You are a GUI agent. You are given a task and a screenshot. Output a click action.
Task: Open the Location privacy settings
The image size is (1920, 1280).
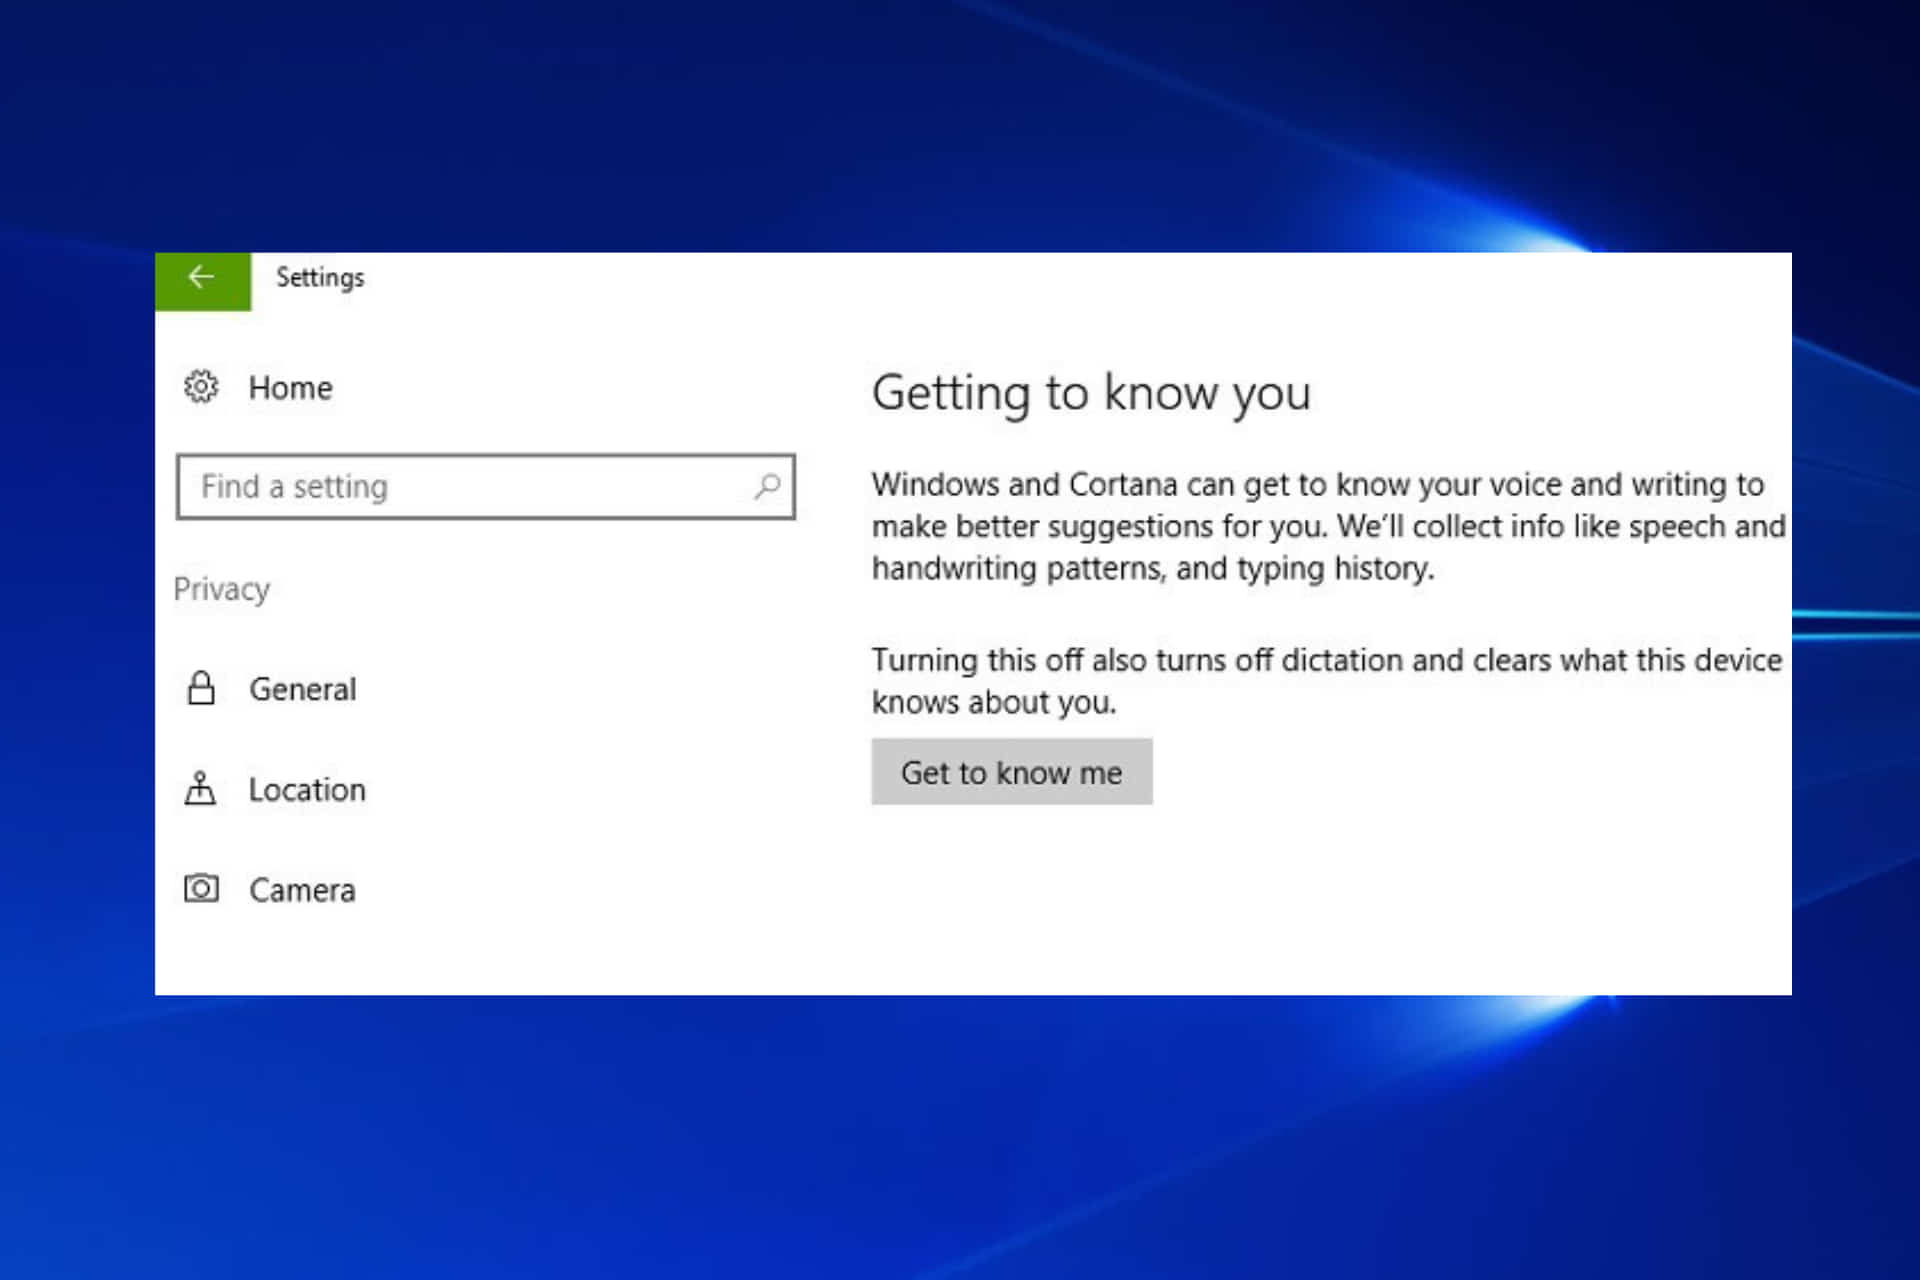[x=307, y=790]
